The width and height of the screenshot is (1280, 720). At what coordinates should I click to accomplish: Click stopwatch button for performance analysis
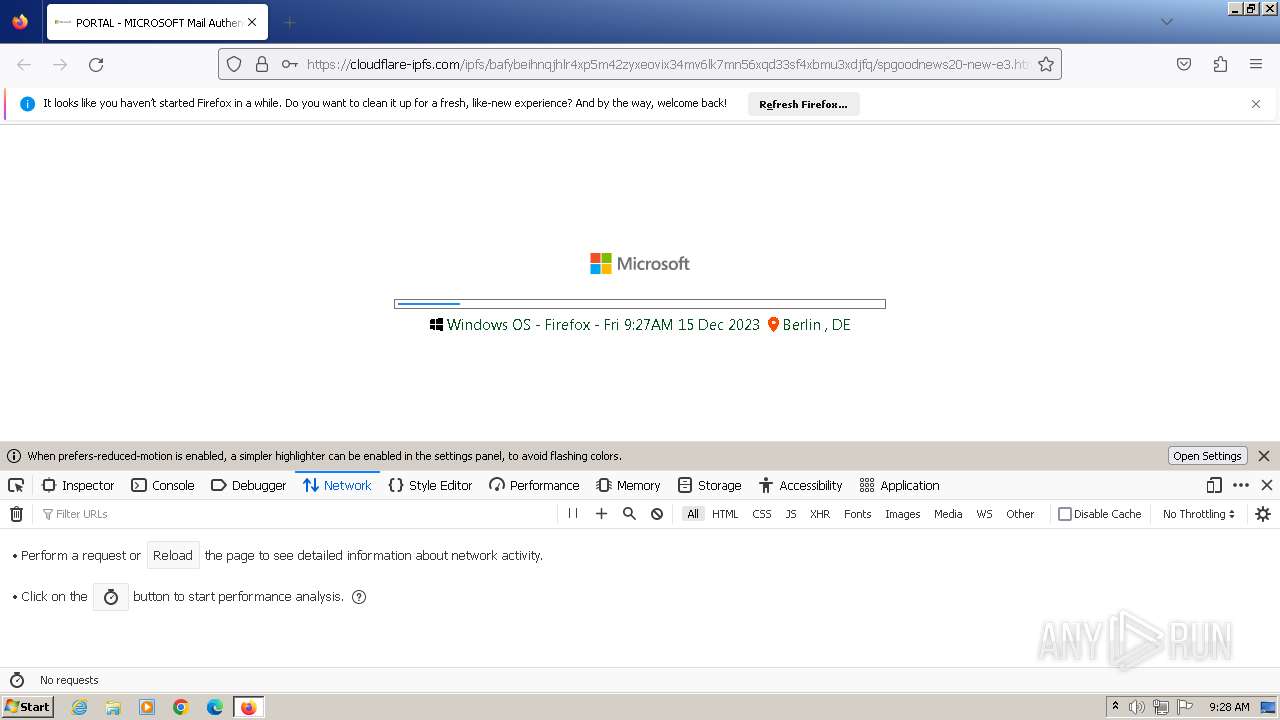[x=111, y=597]
